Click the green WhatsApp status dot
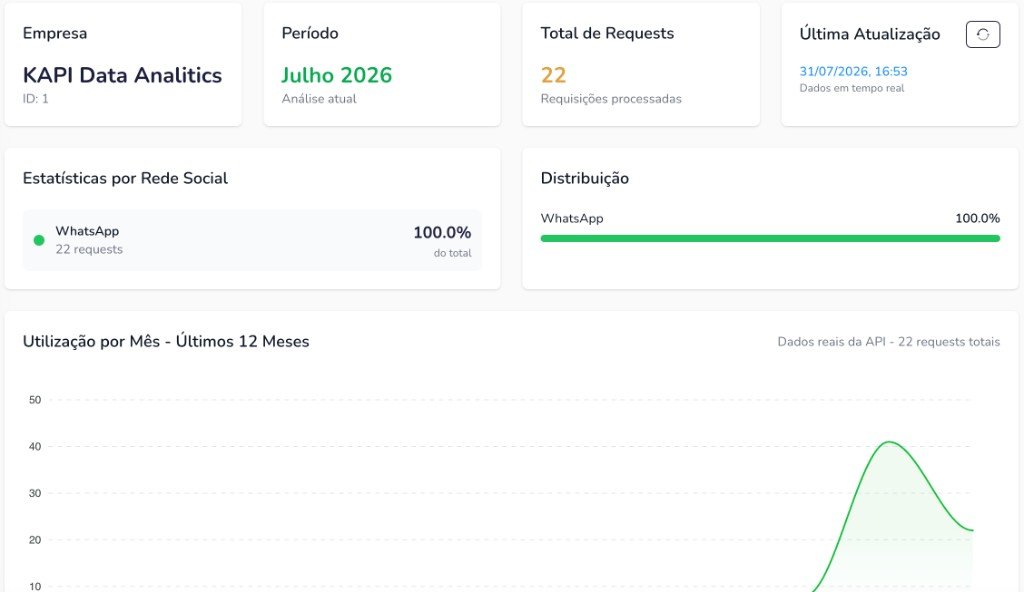The width and height of the screenshot is (1024, 592). point(39,240)
